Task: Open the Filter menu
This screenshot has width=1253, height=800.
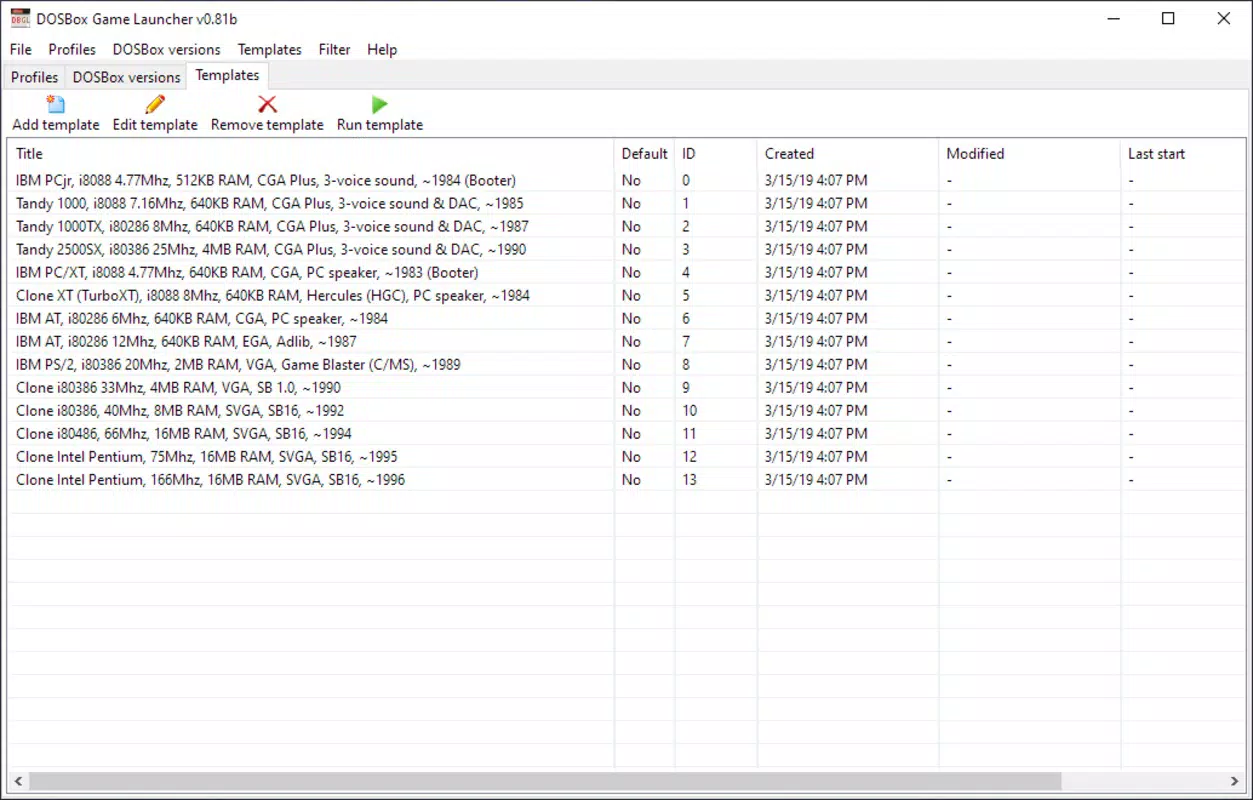Action: click(334, 49)
